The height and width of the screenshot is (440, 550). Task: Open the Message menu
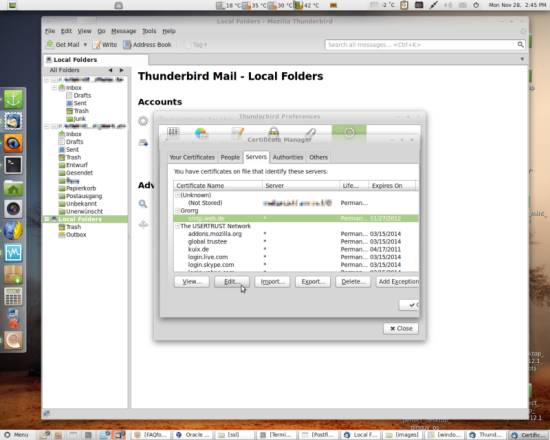tap(123, 31)
